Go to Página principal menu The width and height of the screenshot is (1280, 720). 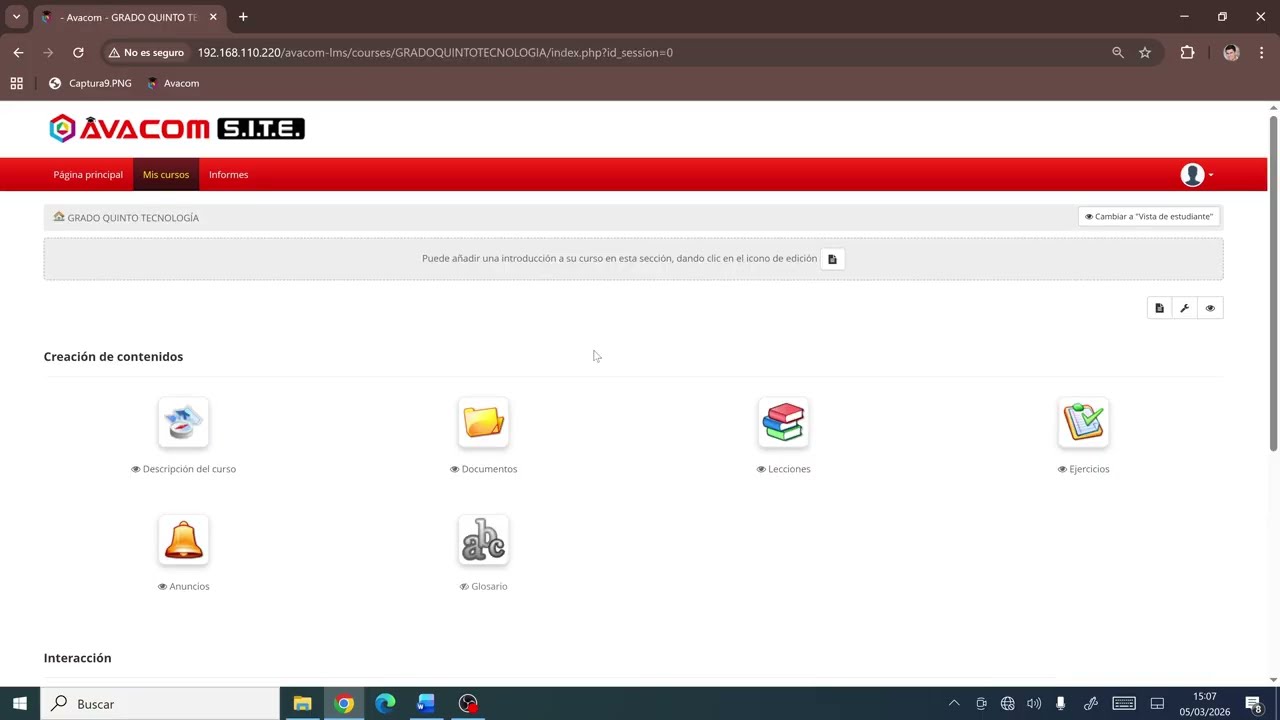(88, 175)
